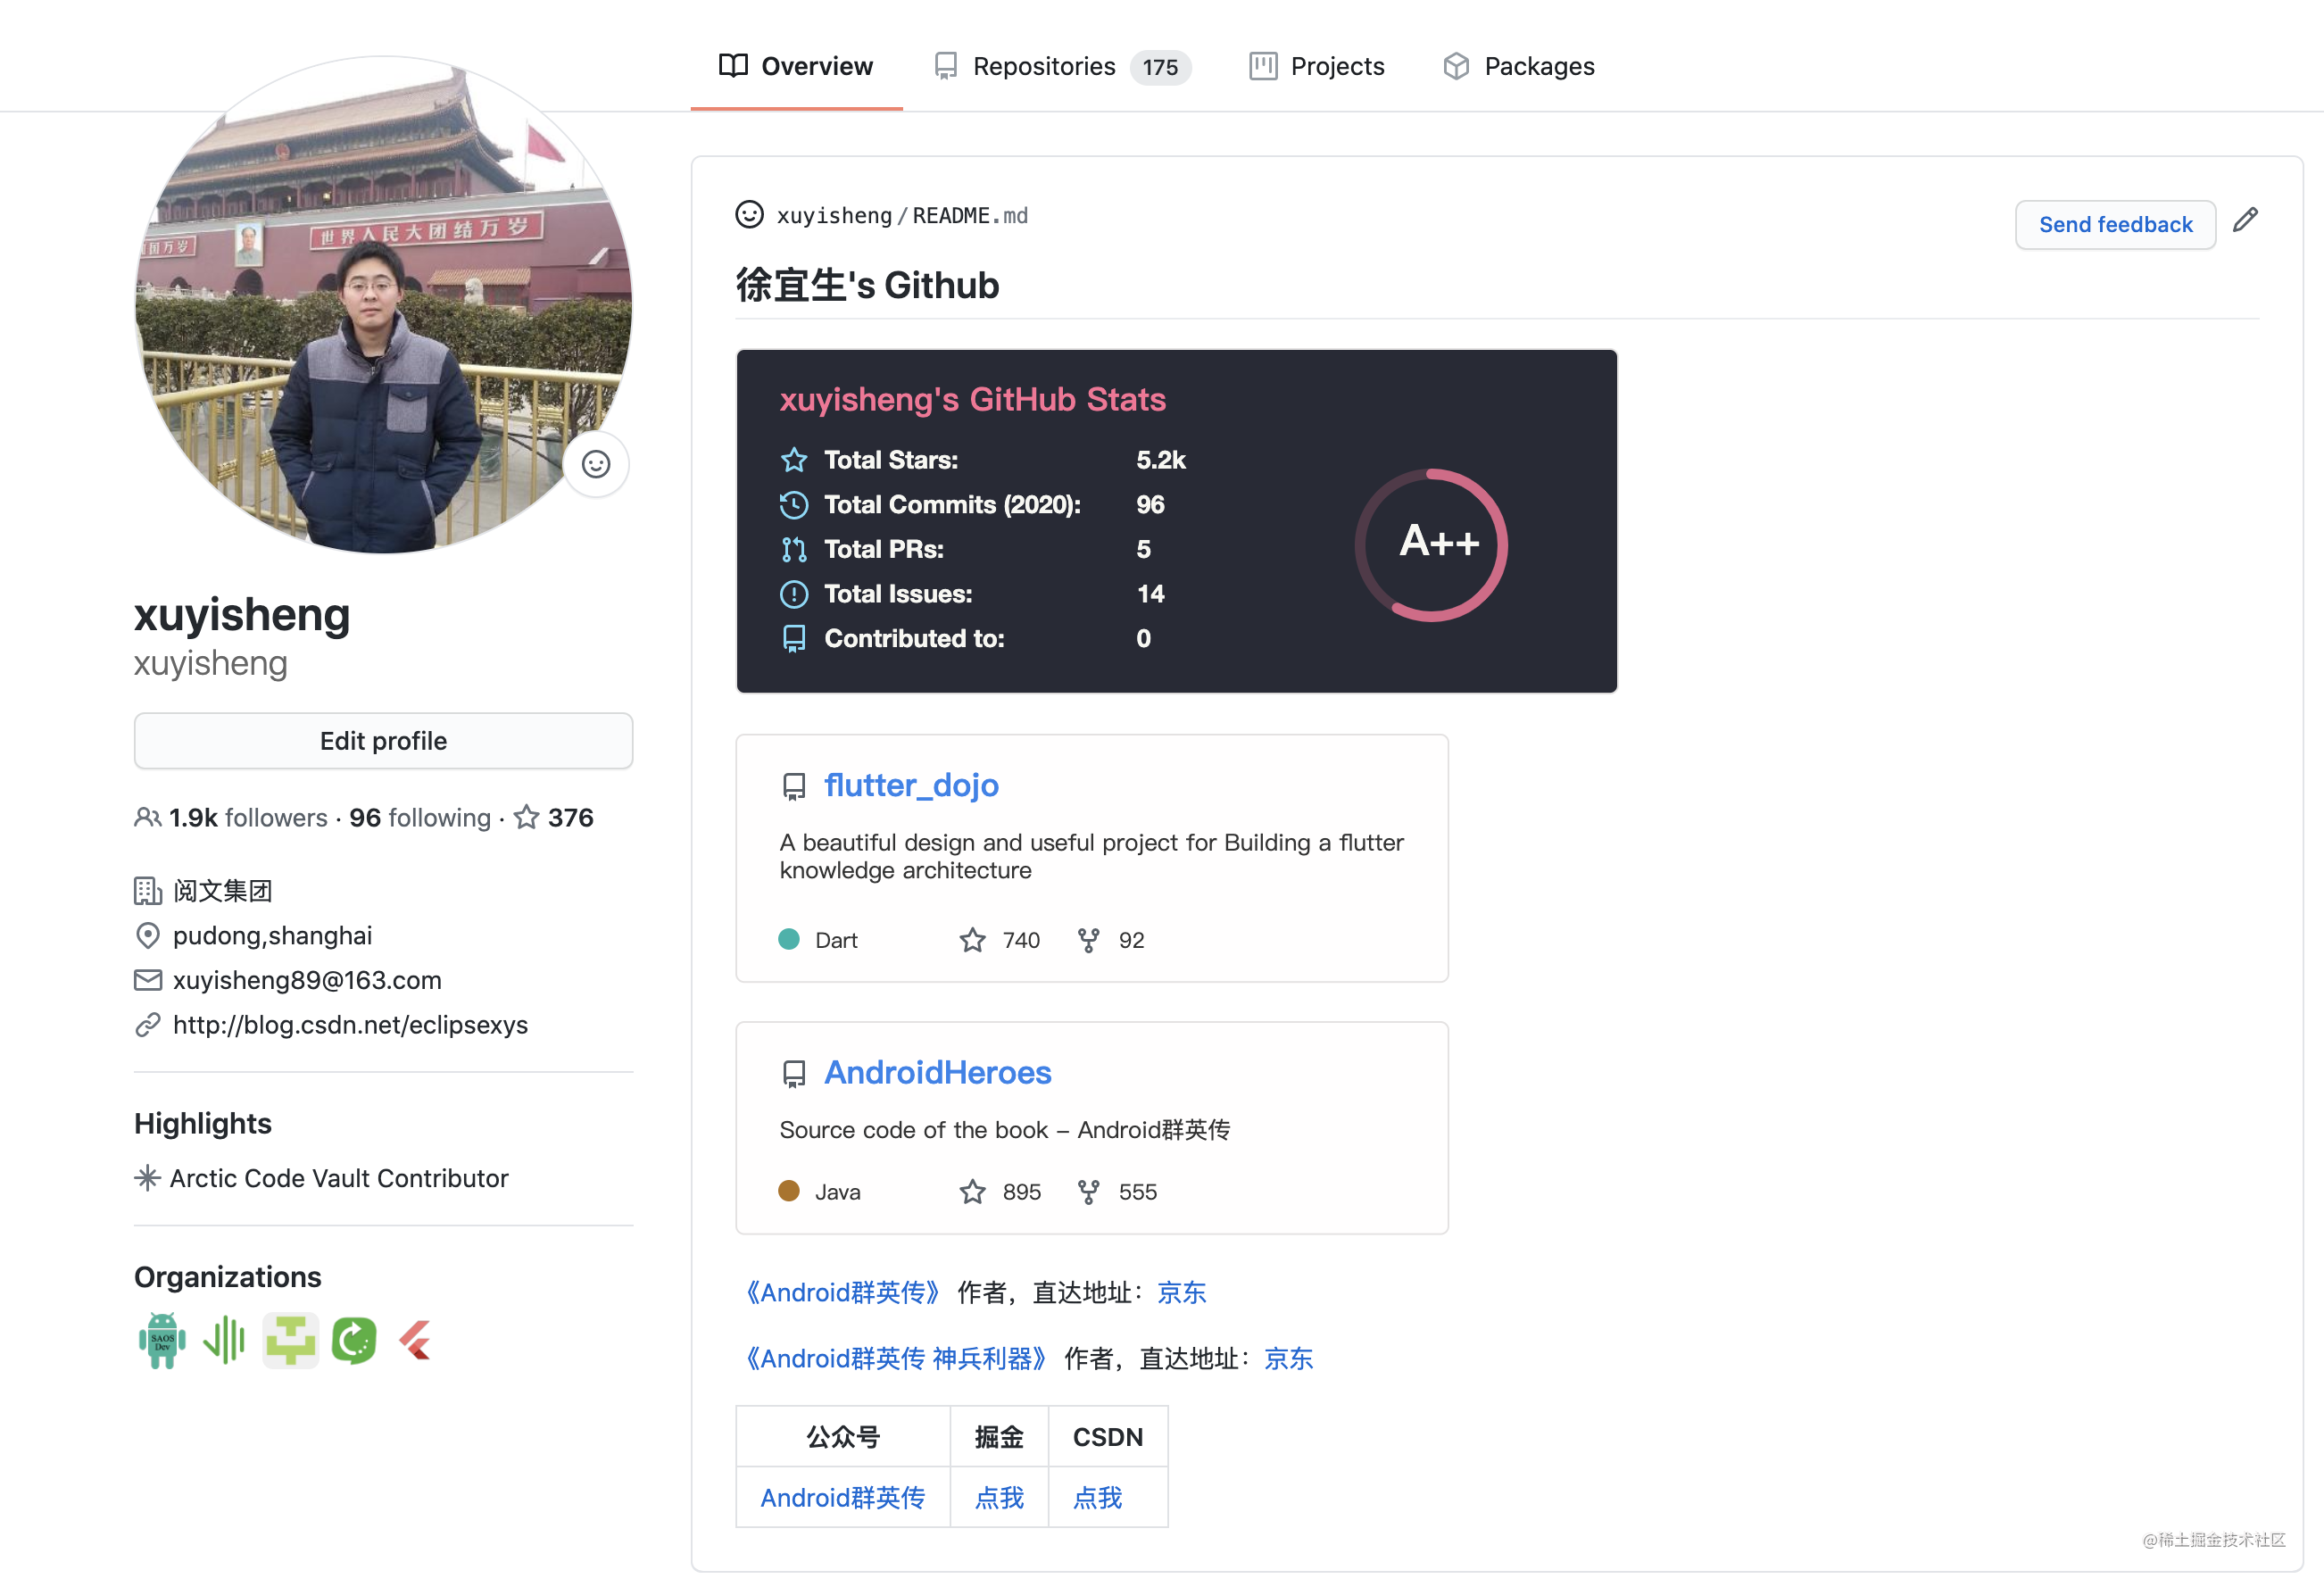This screenshot has height=1587, width=2324.
Task: Click the Contributed to repo icon
Action: [794, 639]
